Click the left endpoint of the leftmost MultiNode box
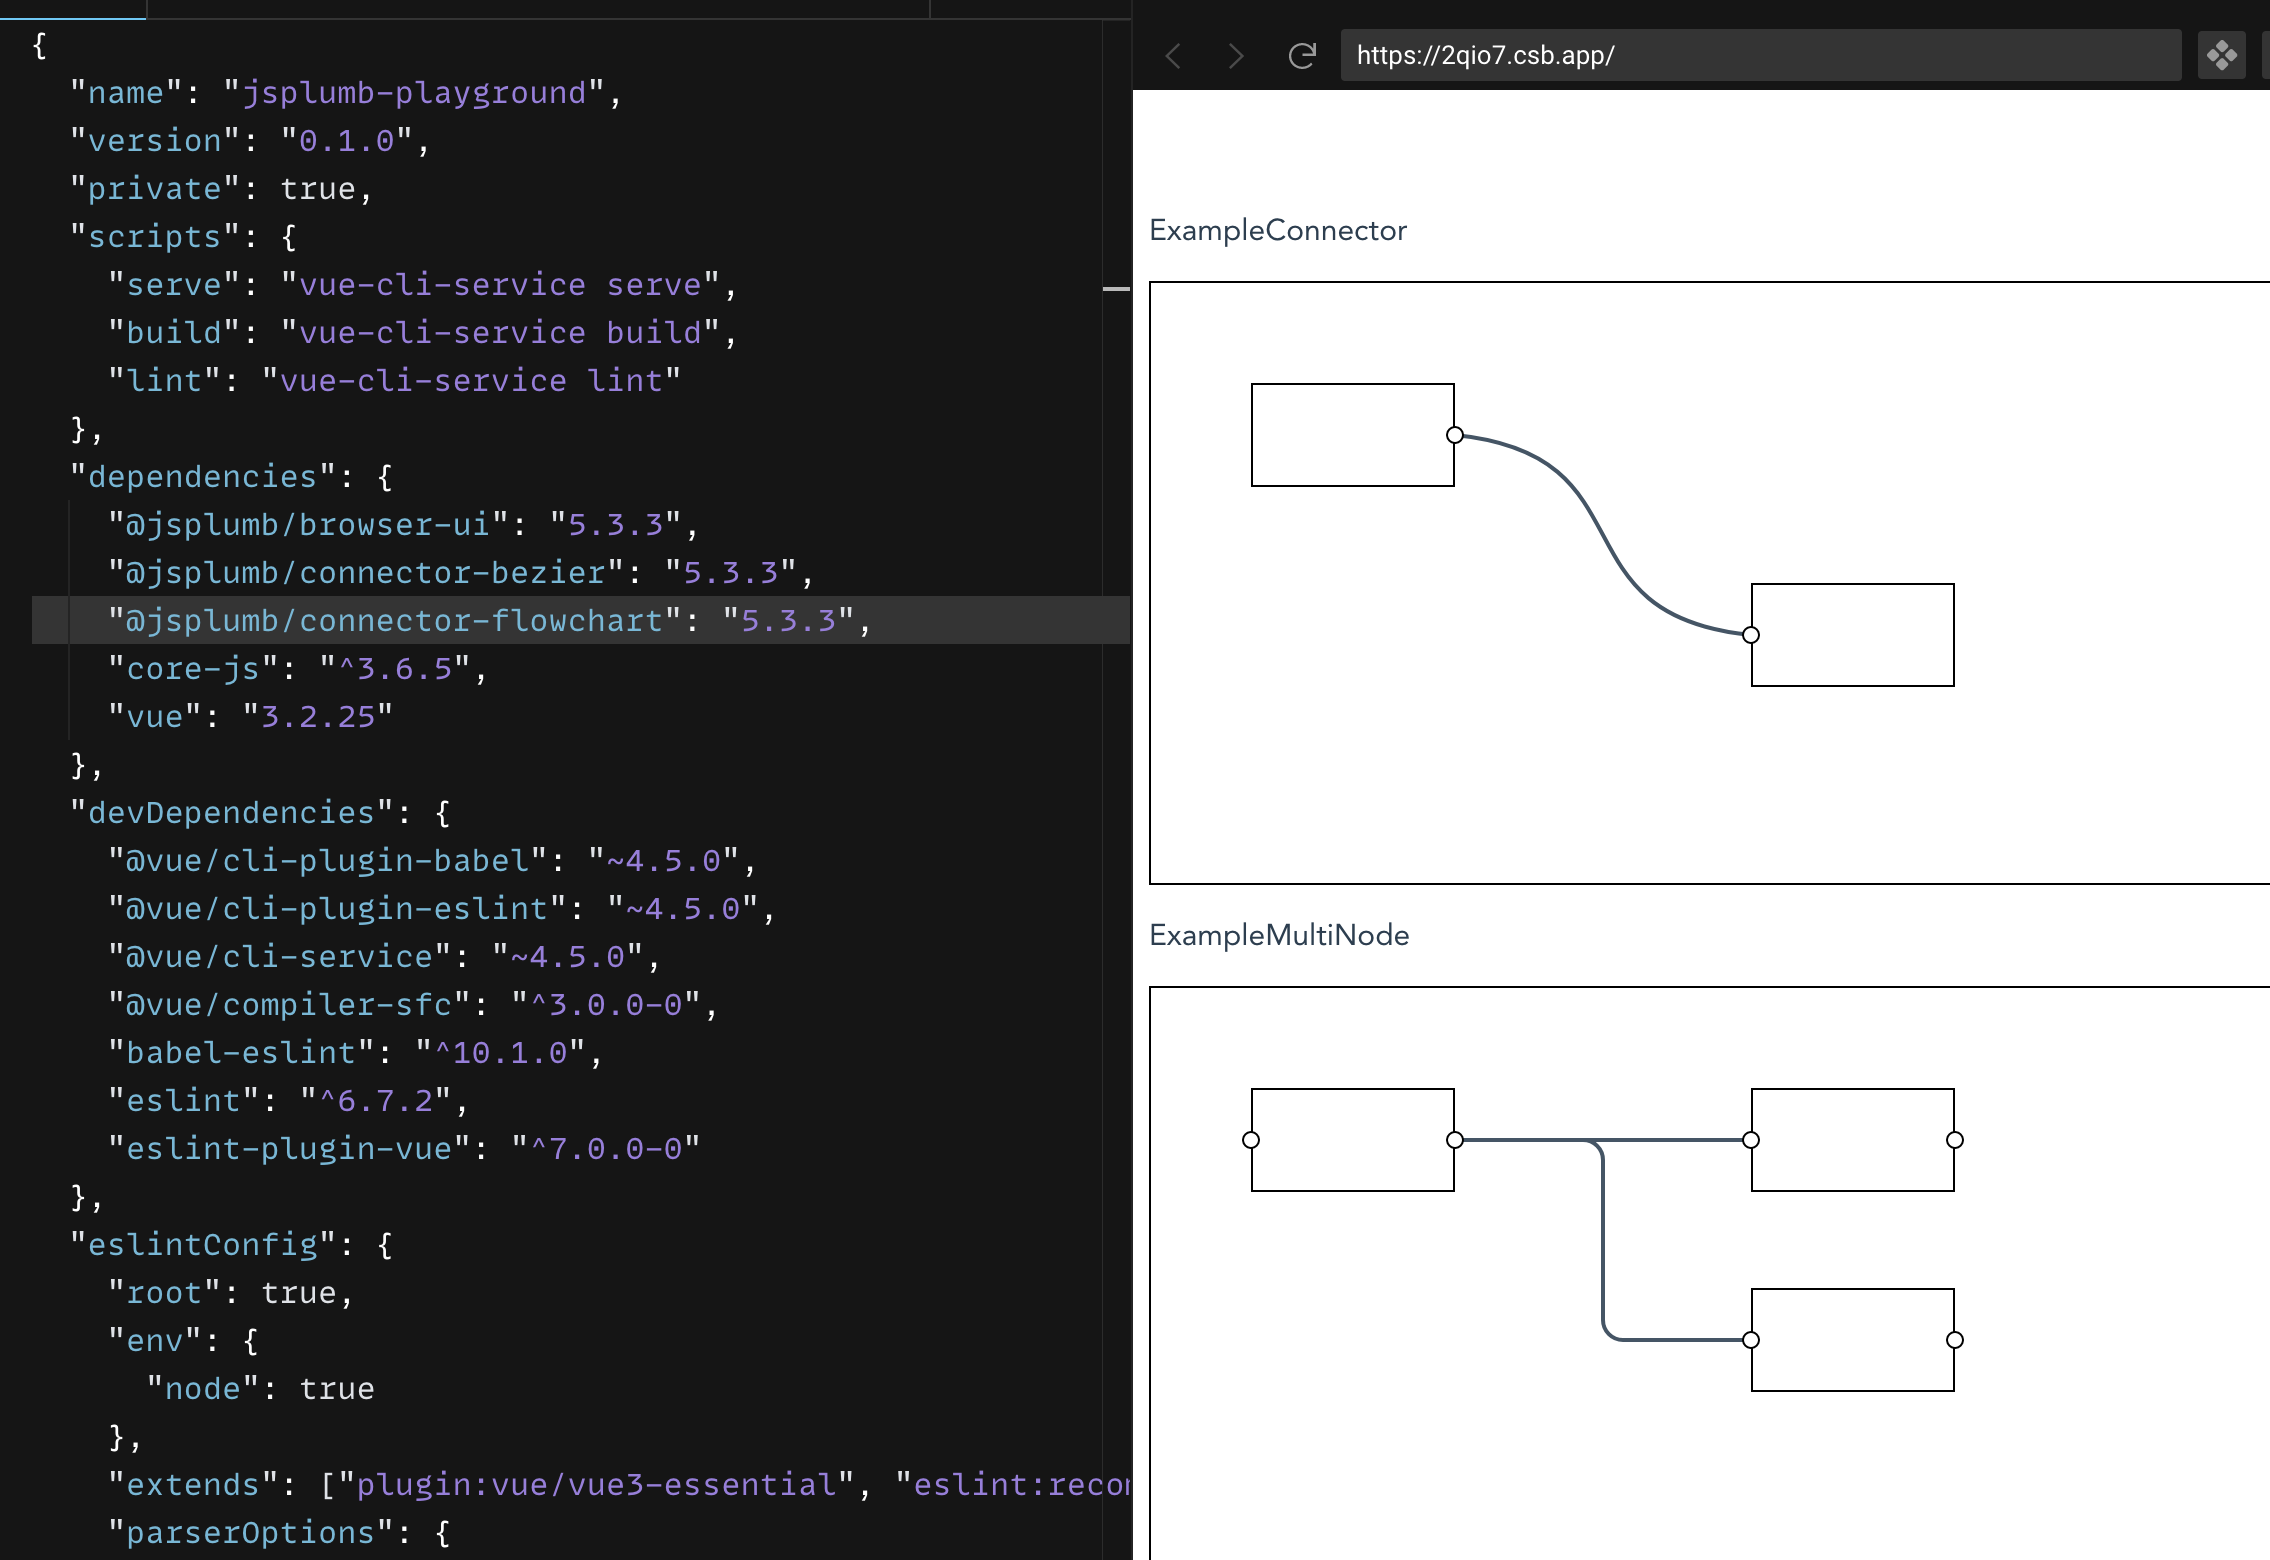 click(x=1250, y=1137)
